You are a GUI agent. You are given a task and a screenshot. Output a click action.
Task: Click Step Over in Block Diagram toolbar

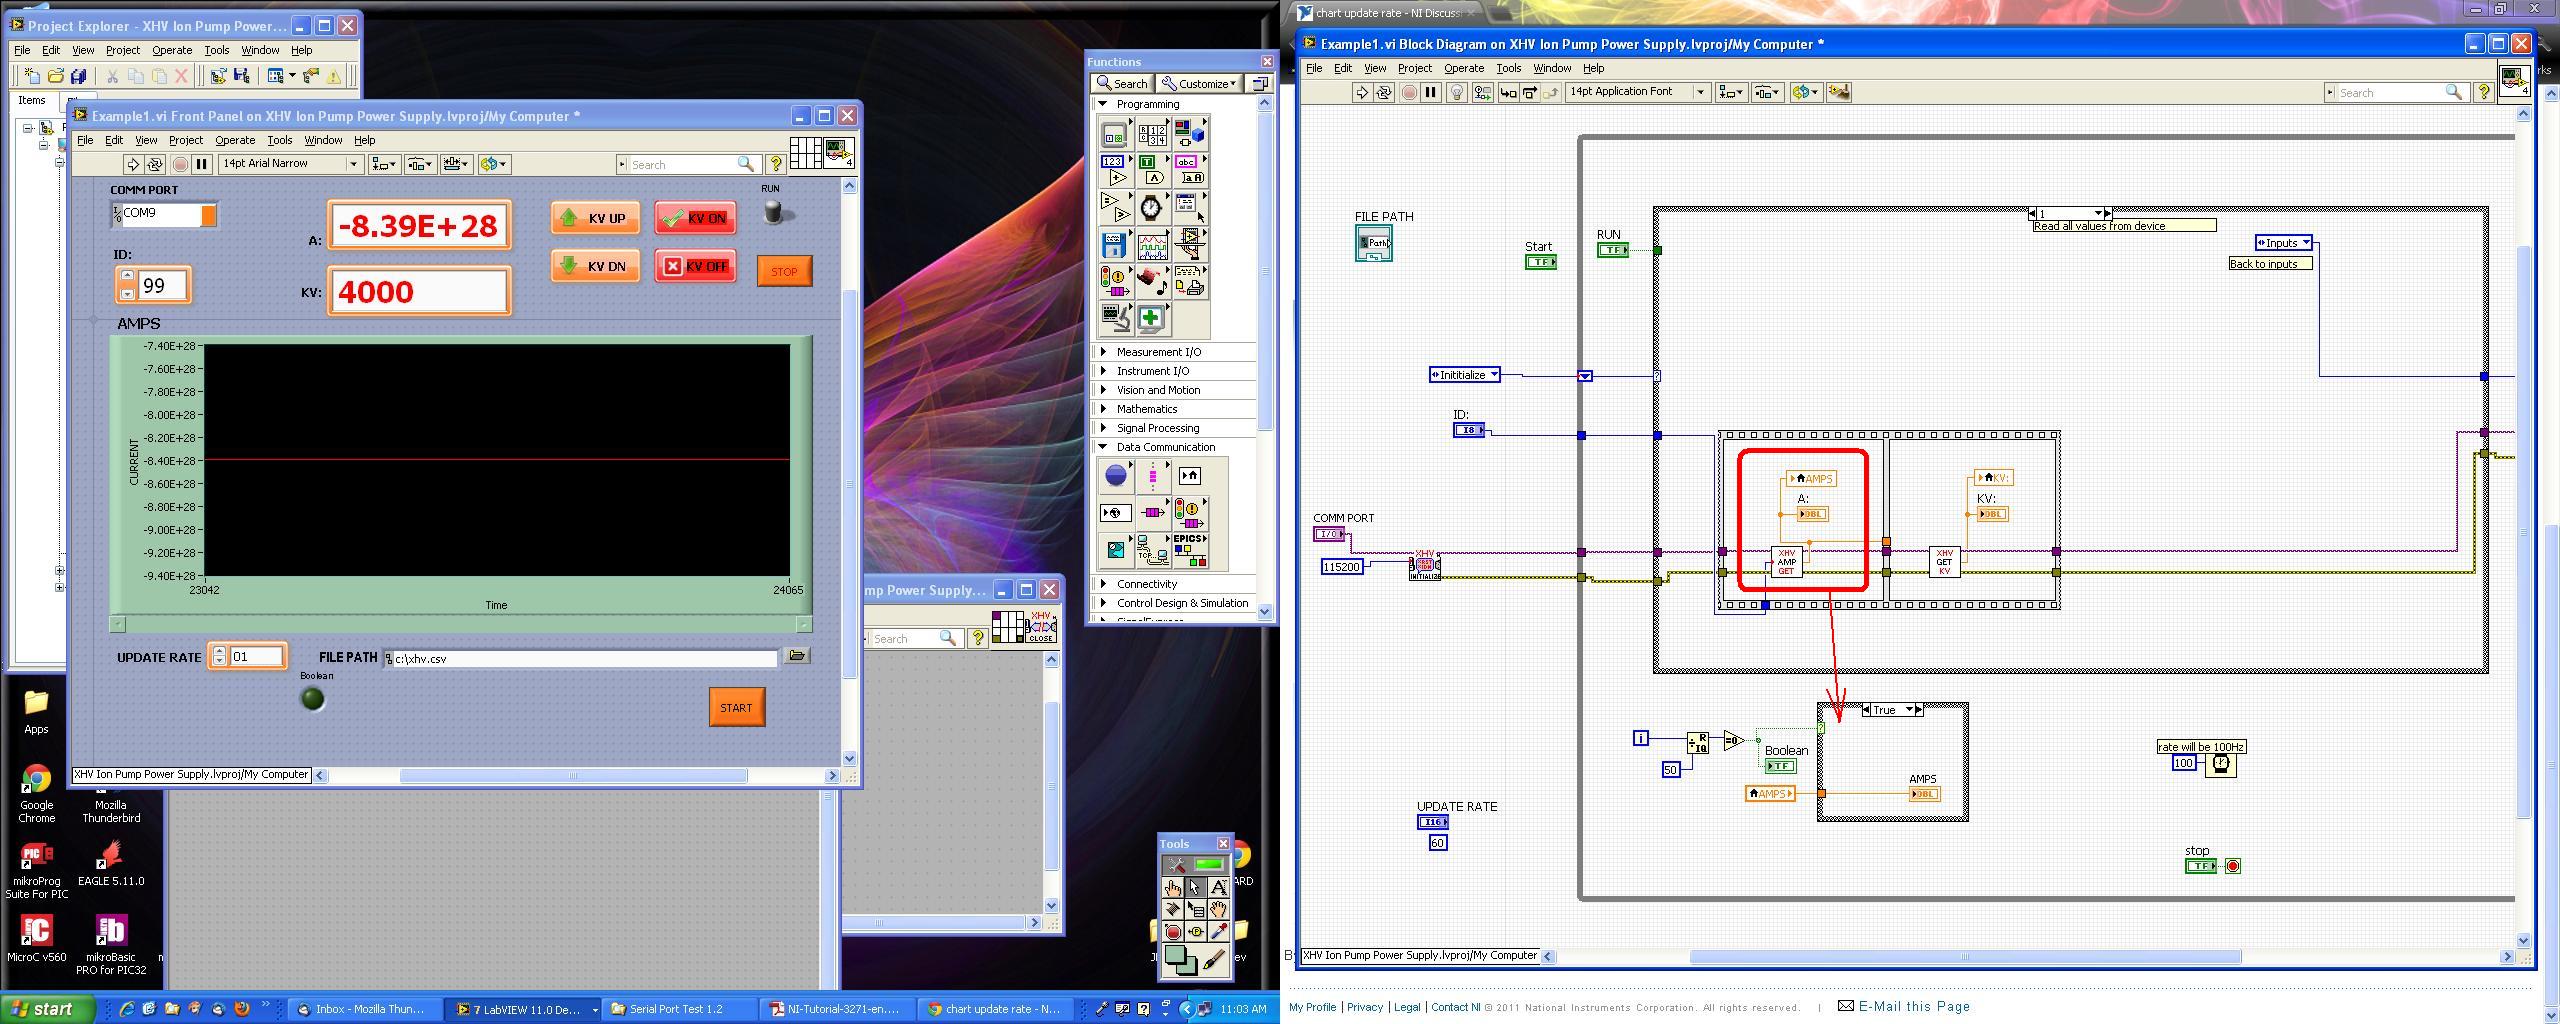(1529, 92)
